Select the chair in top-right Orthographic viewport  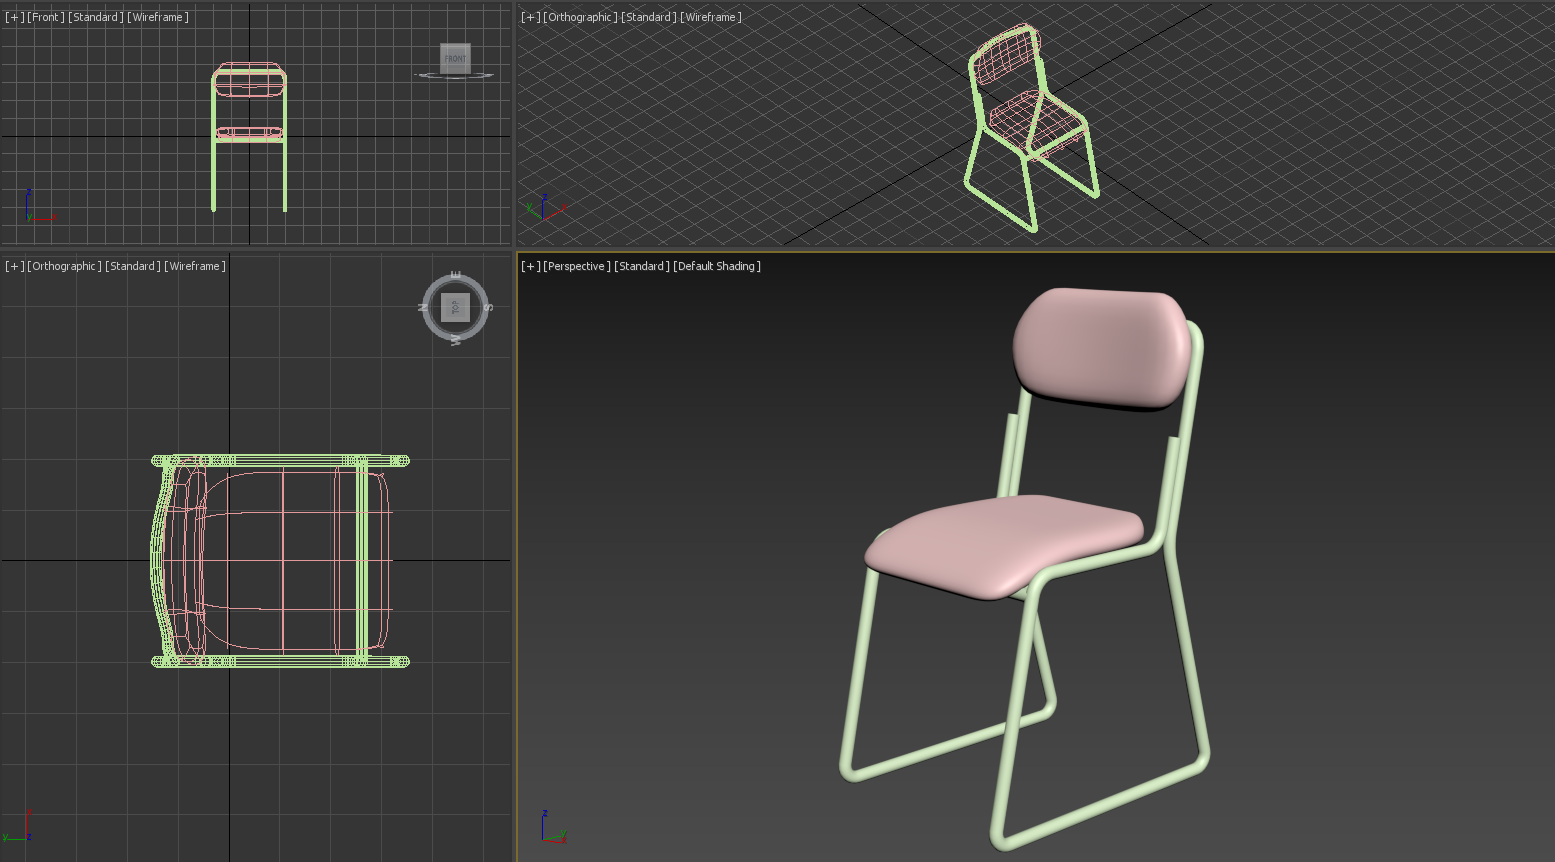tap(1031, 128)
